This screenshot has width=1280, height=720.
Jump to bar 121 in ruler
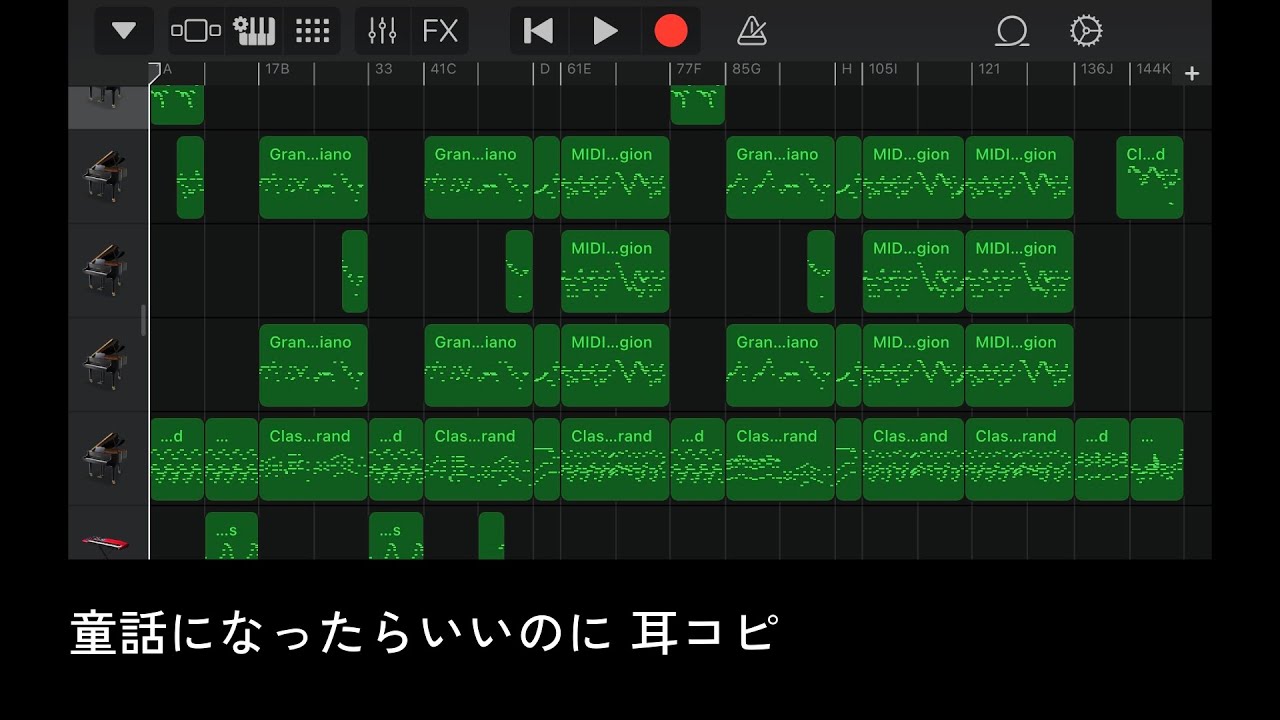989,69
